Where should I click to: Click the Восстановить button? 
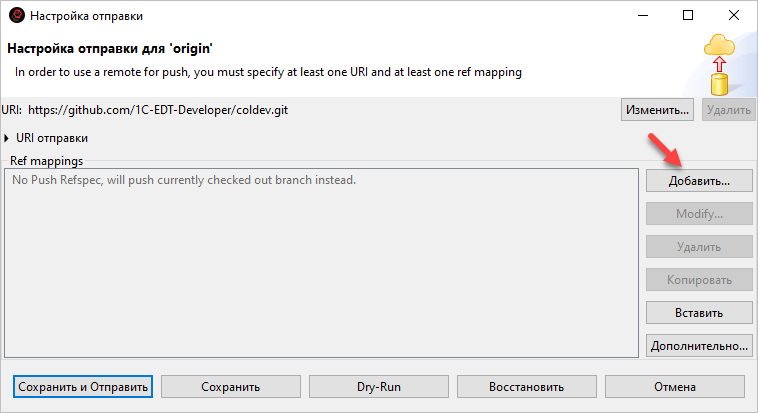[527, 387]
